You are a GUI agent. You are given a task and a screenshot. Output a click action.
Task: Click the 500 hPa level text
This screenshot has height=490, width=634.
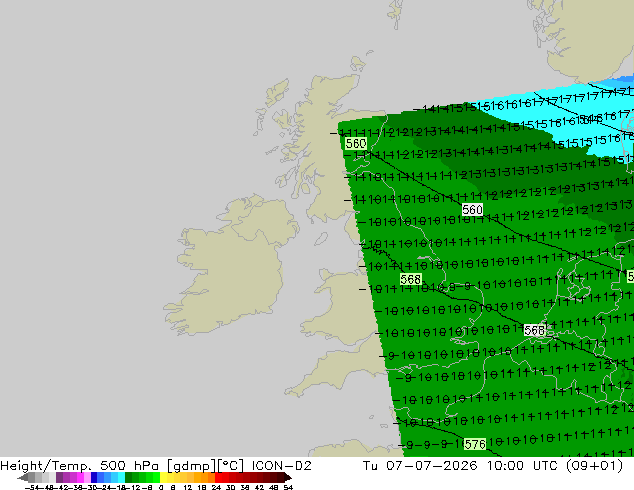tap(129, 466)
